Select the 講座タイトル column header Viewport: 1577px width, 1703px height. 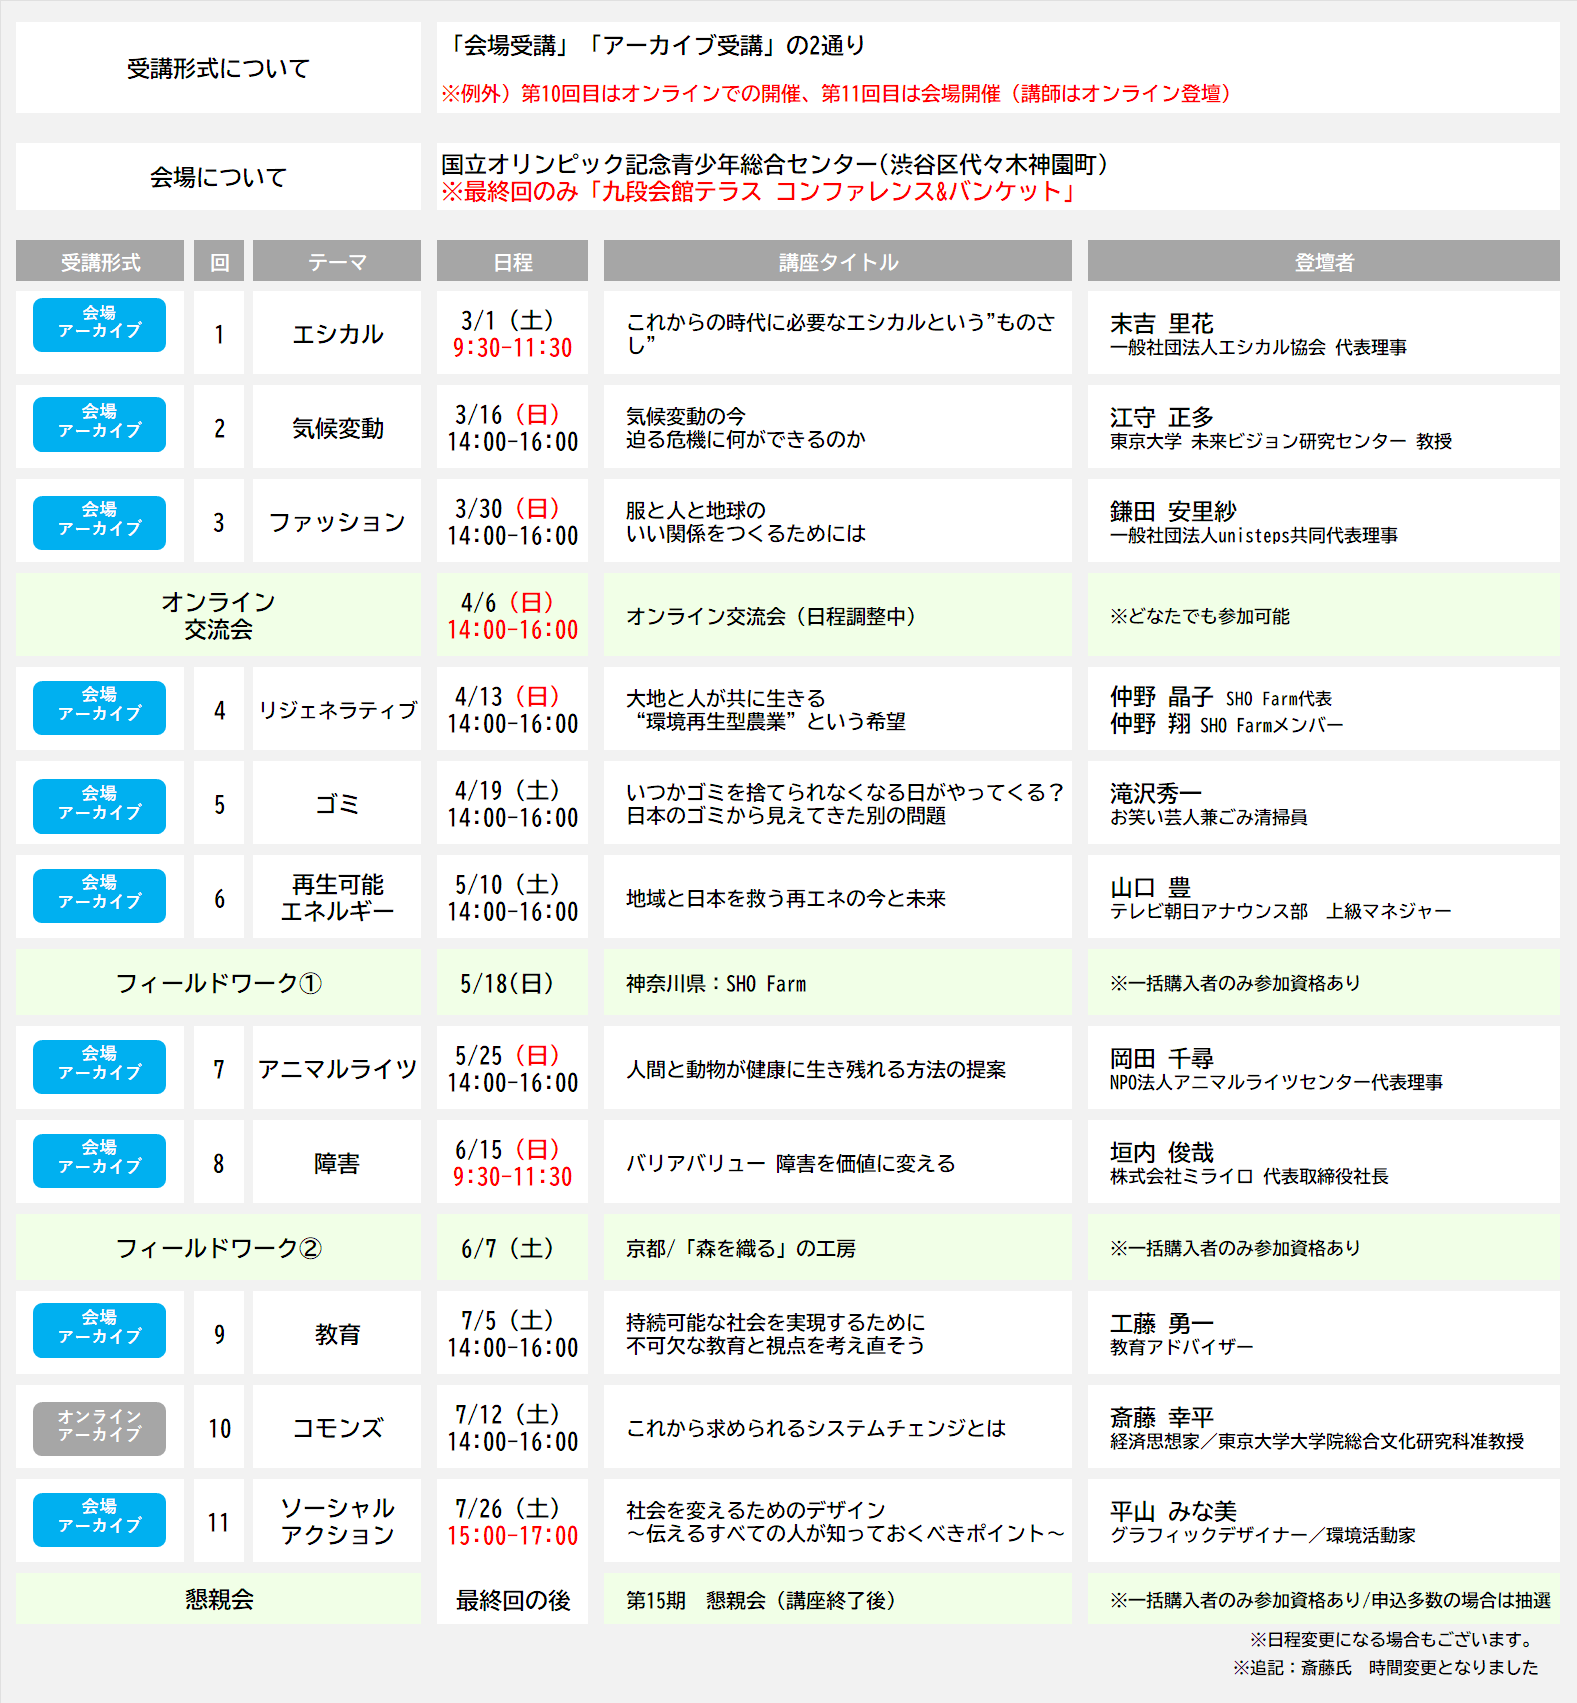pyautogui.click(x=838, y=261)
